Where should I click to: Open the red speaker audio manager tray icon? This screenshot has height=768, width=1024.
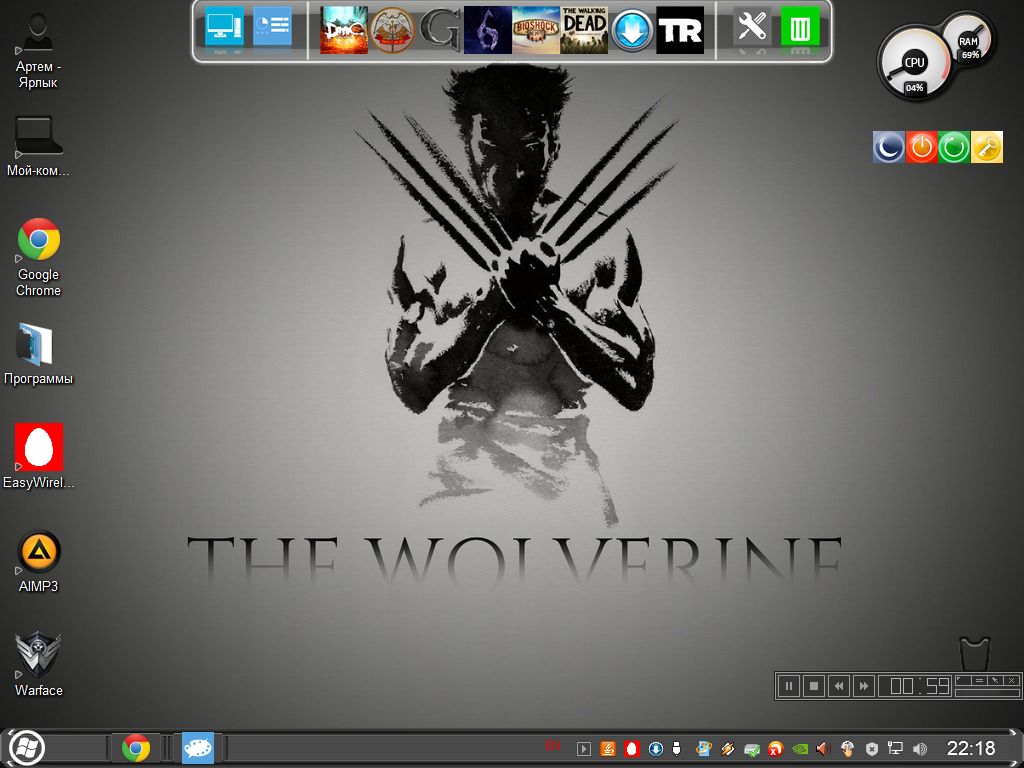pos(824,749)
